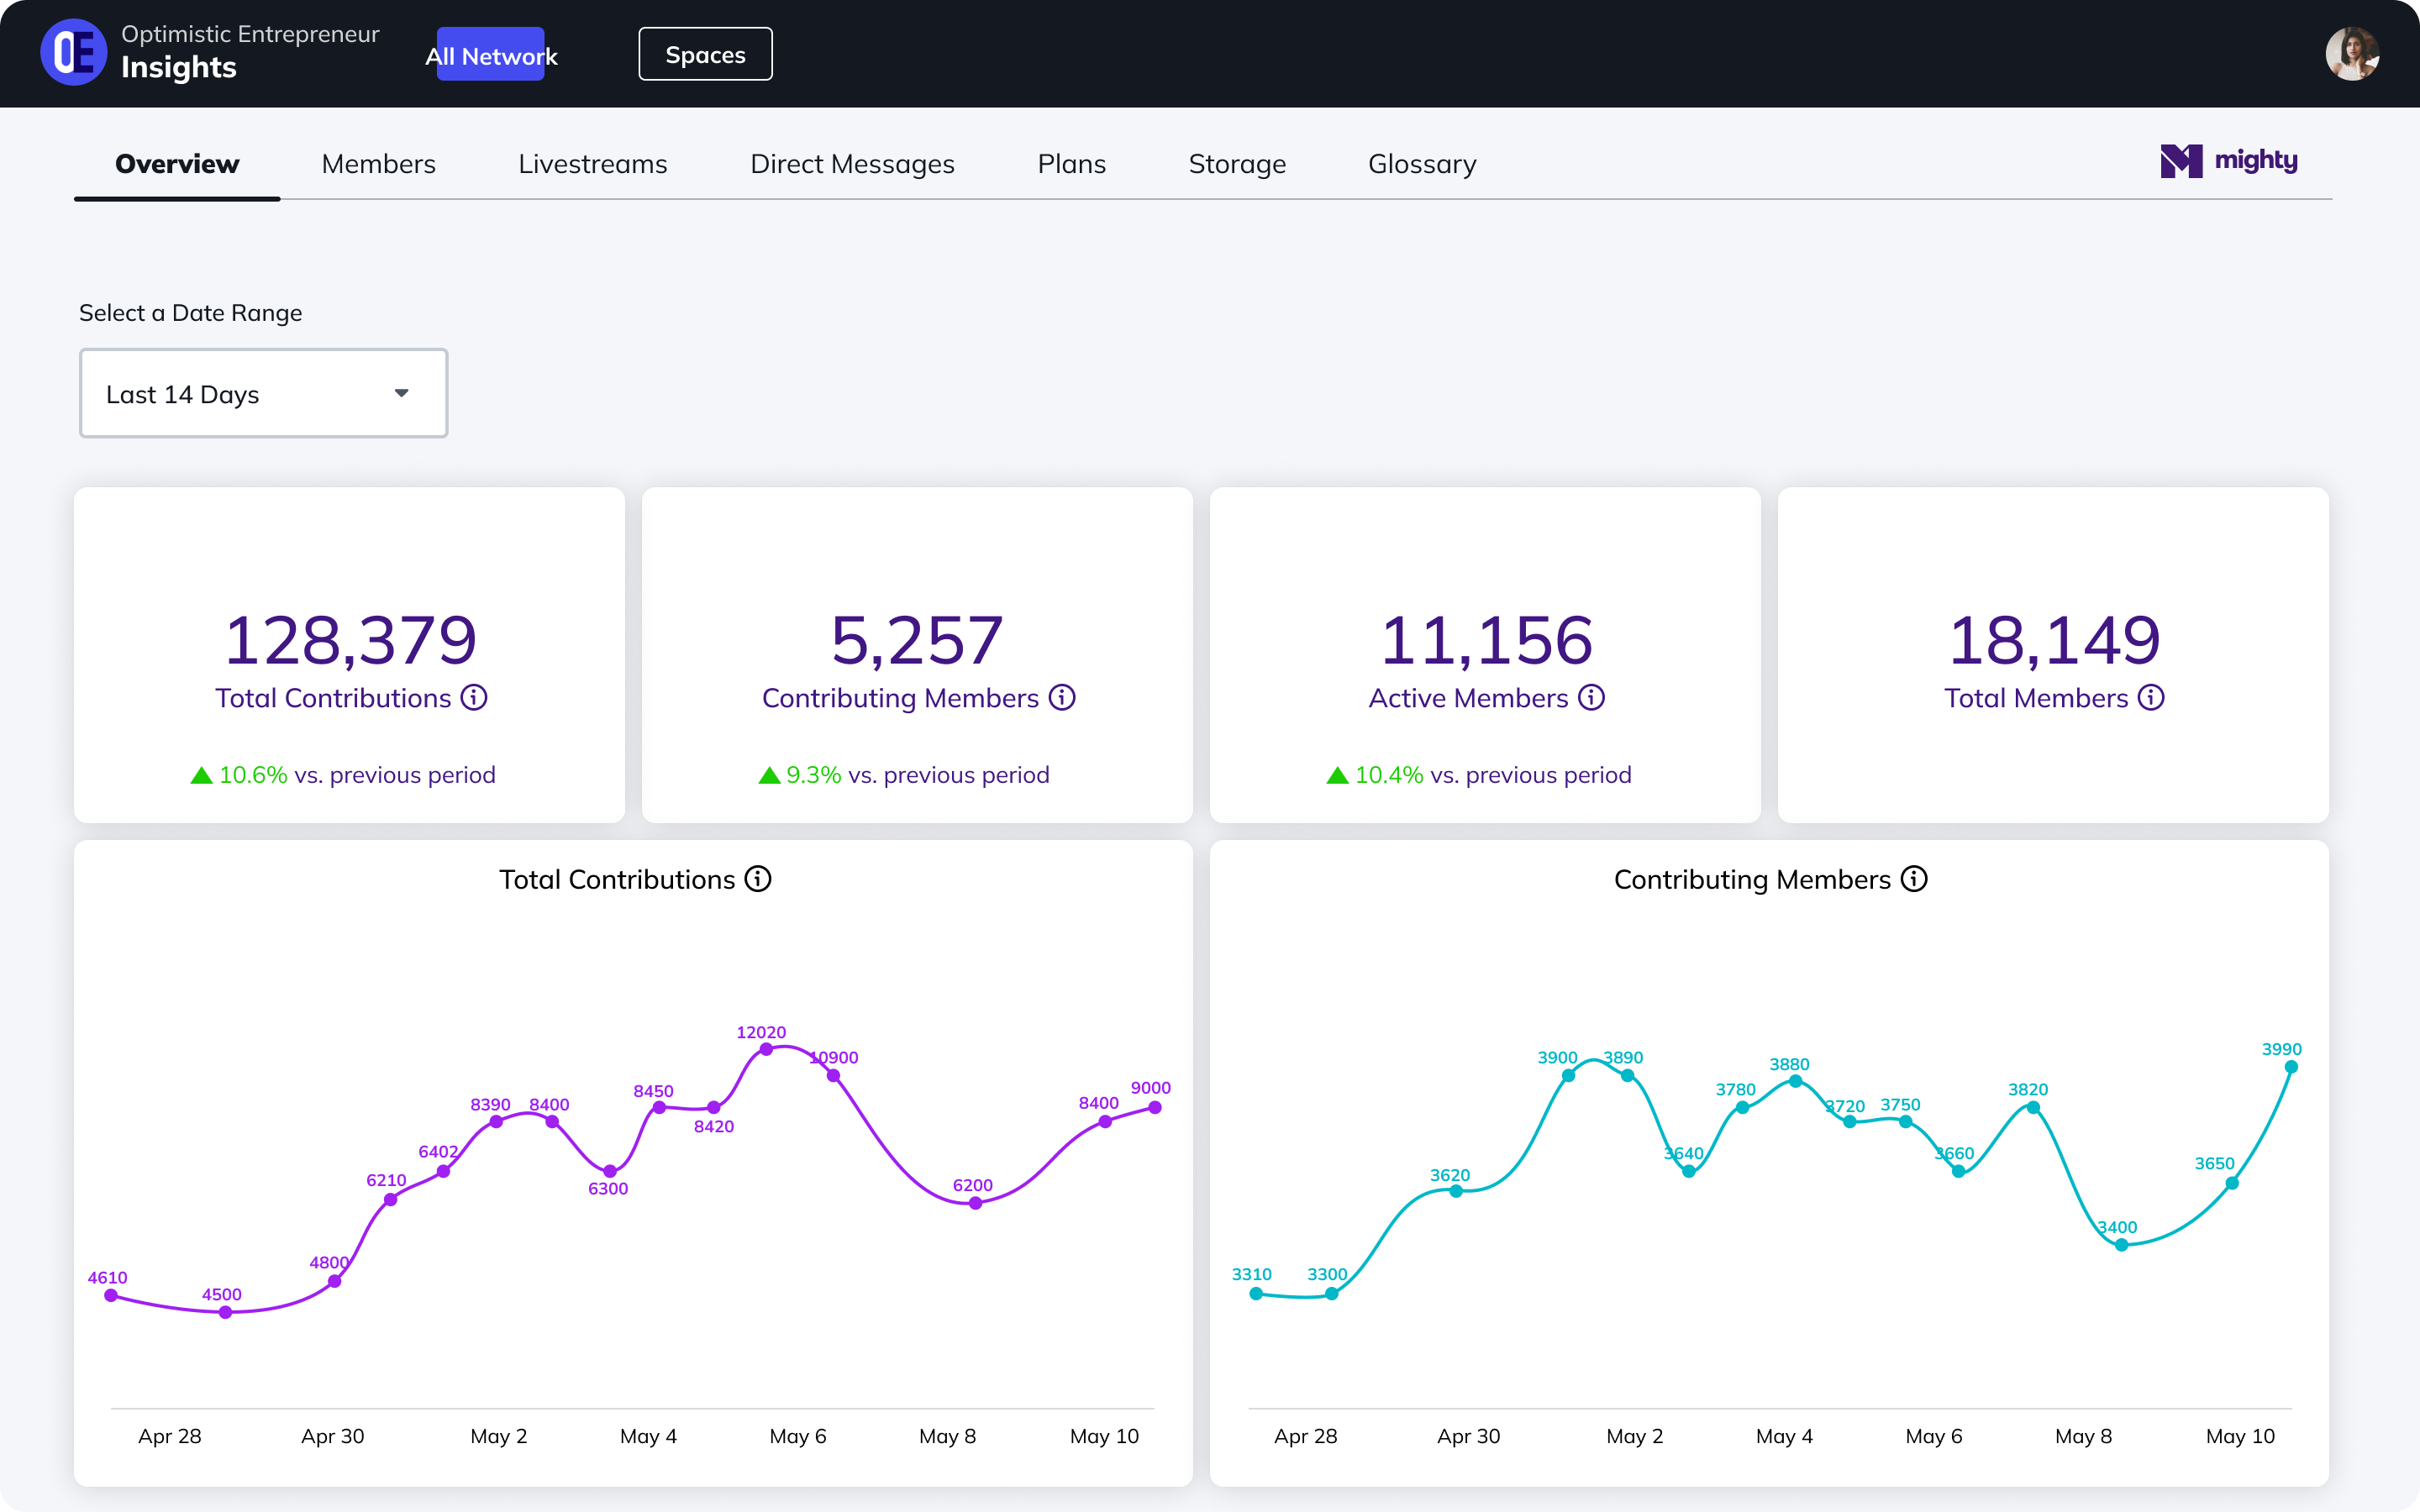2420x1512 pixels.
Task: Open the Glossary tab
Action: click(x=1422, y=163)
